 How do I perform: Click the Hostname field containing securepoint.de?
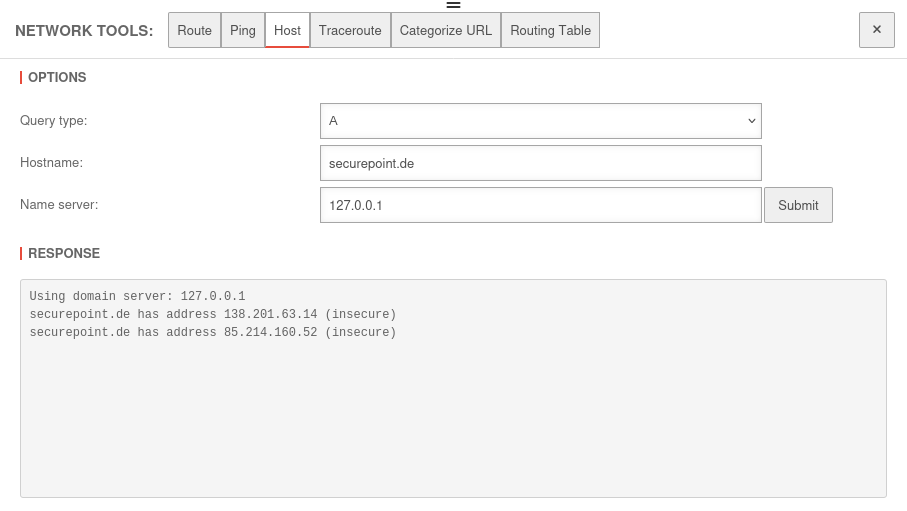(x=540, y=163)
